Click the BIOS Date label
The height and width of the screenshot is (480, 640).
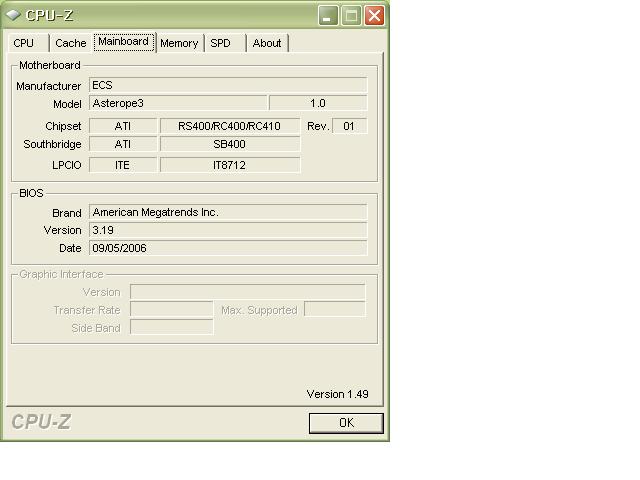pos(70,248)
